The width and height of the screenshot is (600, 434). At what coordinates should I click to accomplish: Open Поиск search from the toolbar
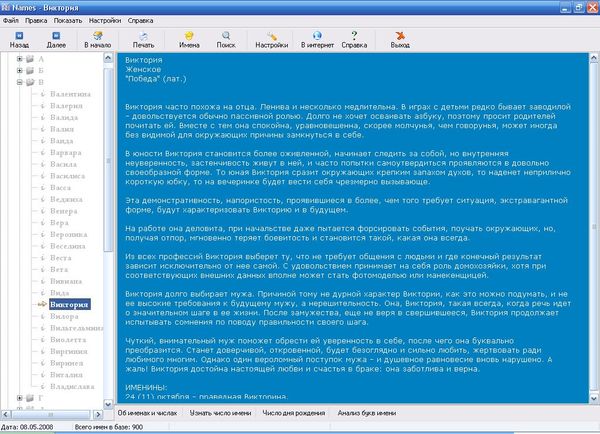pos(227,38)
